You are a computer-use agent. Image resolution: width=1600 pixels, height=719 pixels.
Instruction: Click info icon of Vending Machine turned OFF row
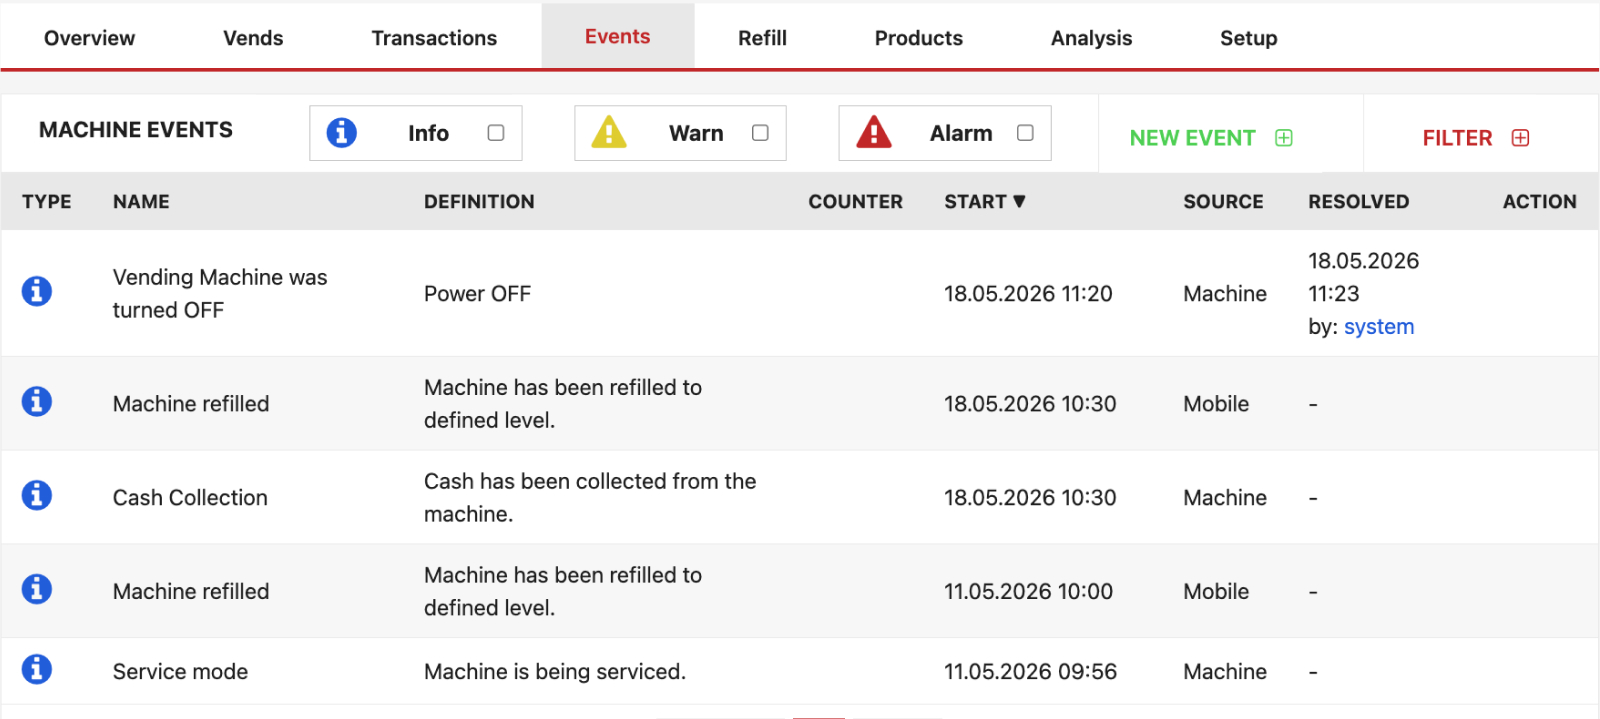[37, 291]
